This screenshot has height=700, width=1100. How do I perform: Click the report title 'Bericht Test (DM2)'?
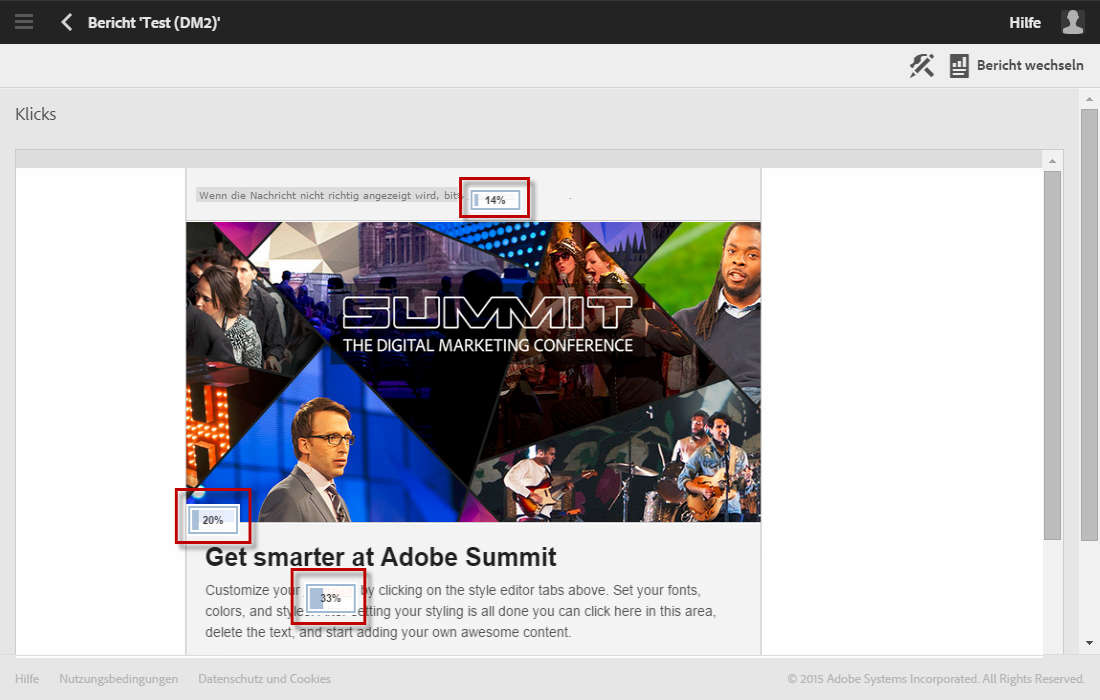154,22
